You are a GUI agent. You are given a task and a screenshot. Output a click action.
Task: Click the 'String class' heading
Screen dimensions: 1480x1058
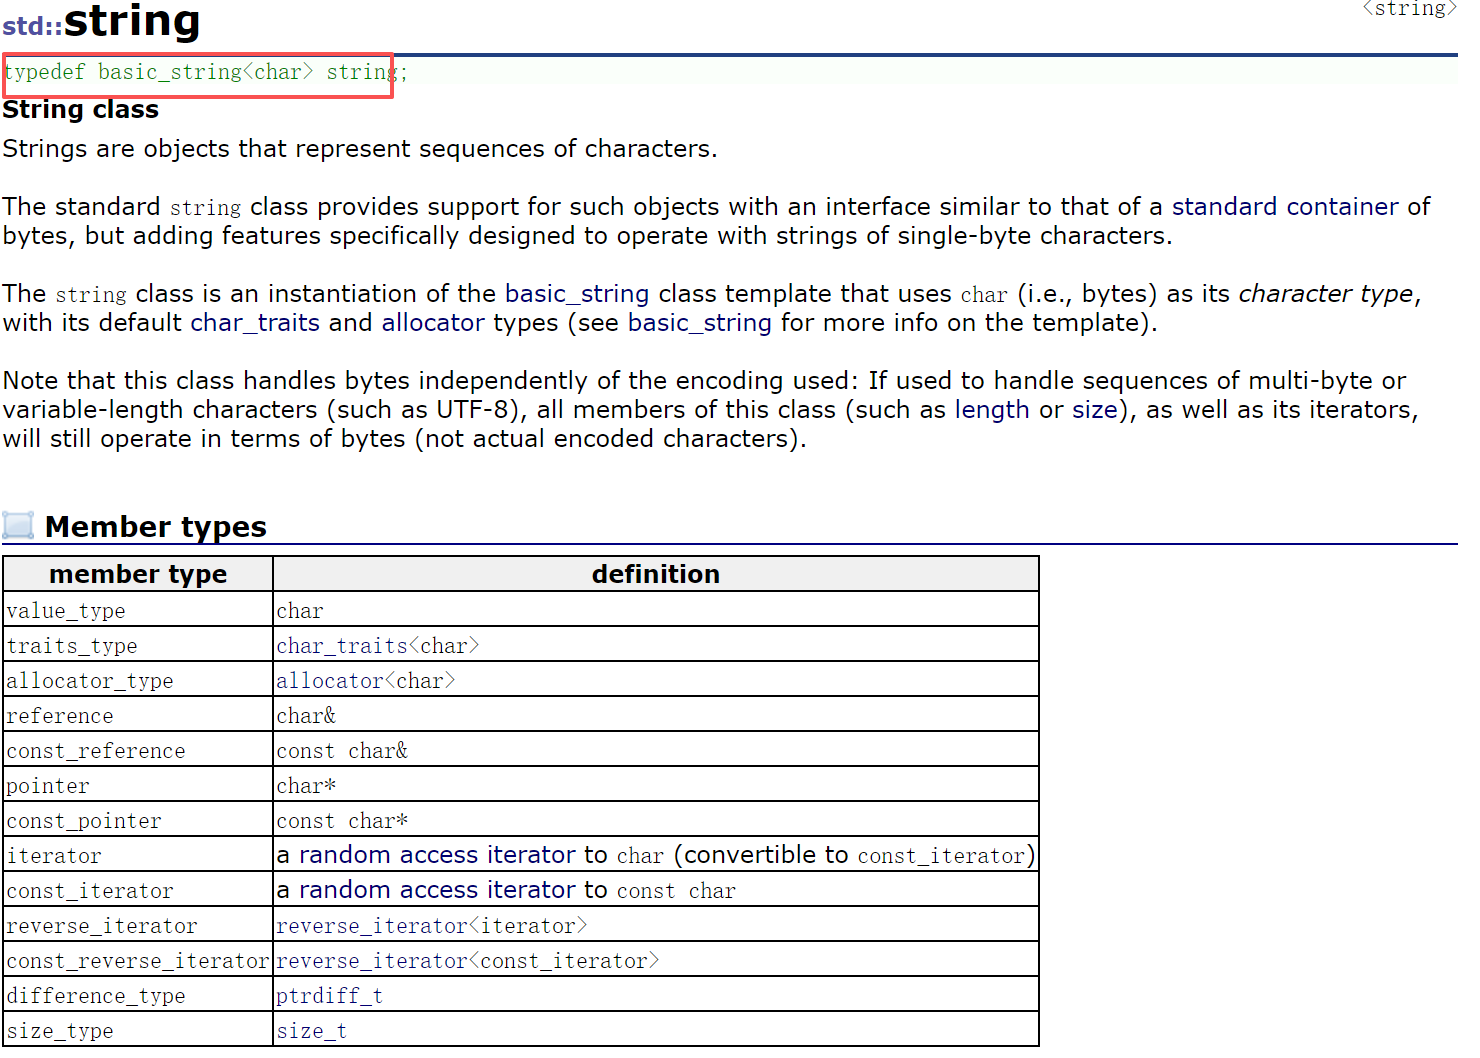click(81, 110)
